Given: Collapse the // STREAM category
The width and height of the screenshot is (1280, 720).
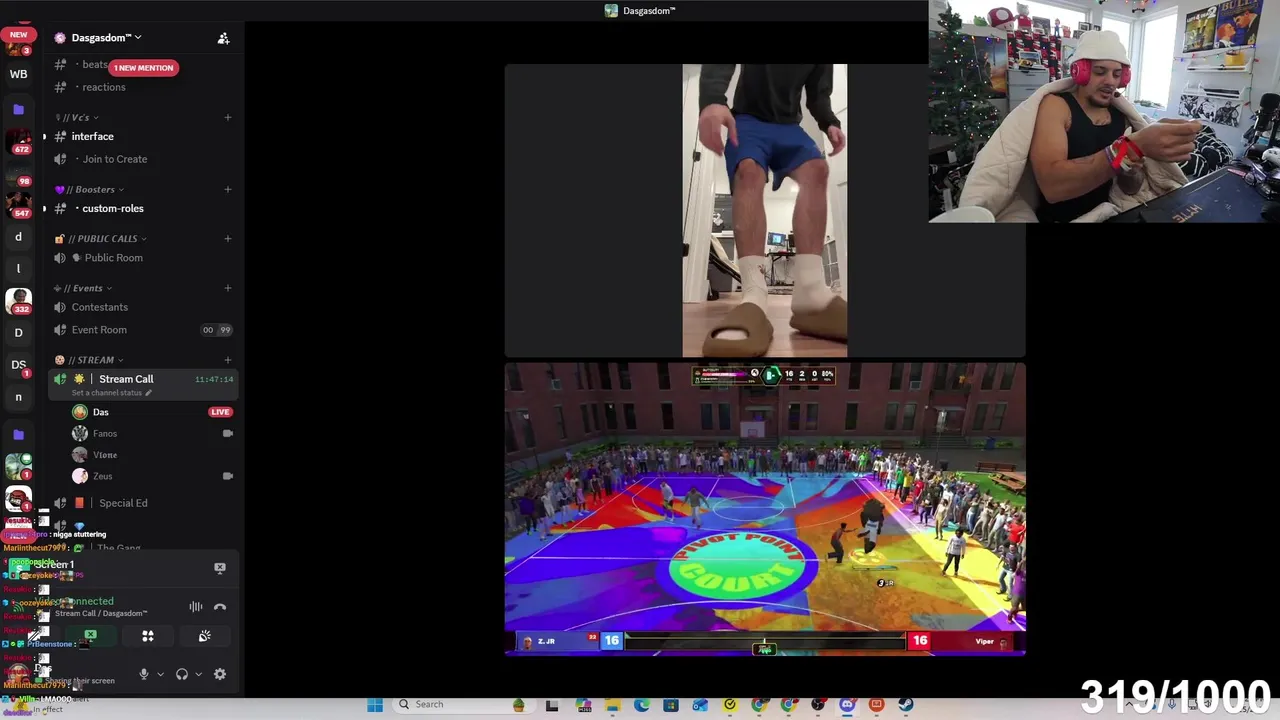Looking at the screenshot, I should pyautogui.click(x=89, y=360).
